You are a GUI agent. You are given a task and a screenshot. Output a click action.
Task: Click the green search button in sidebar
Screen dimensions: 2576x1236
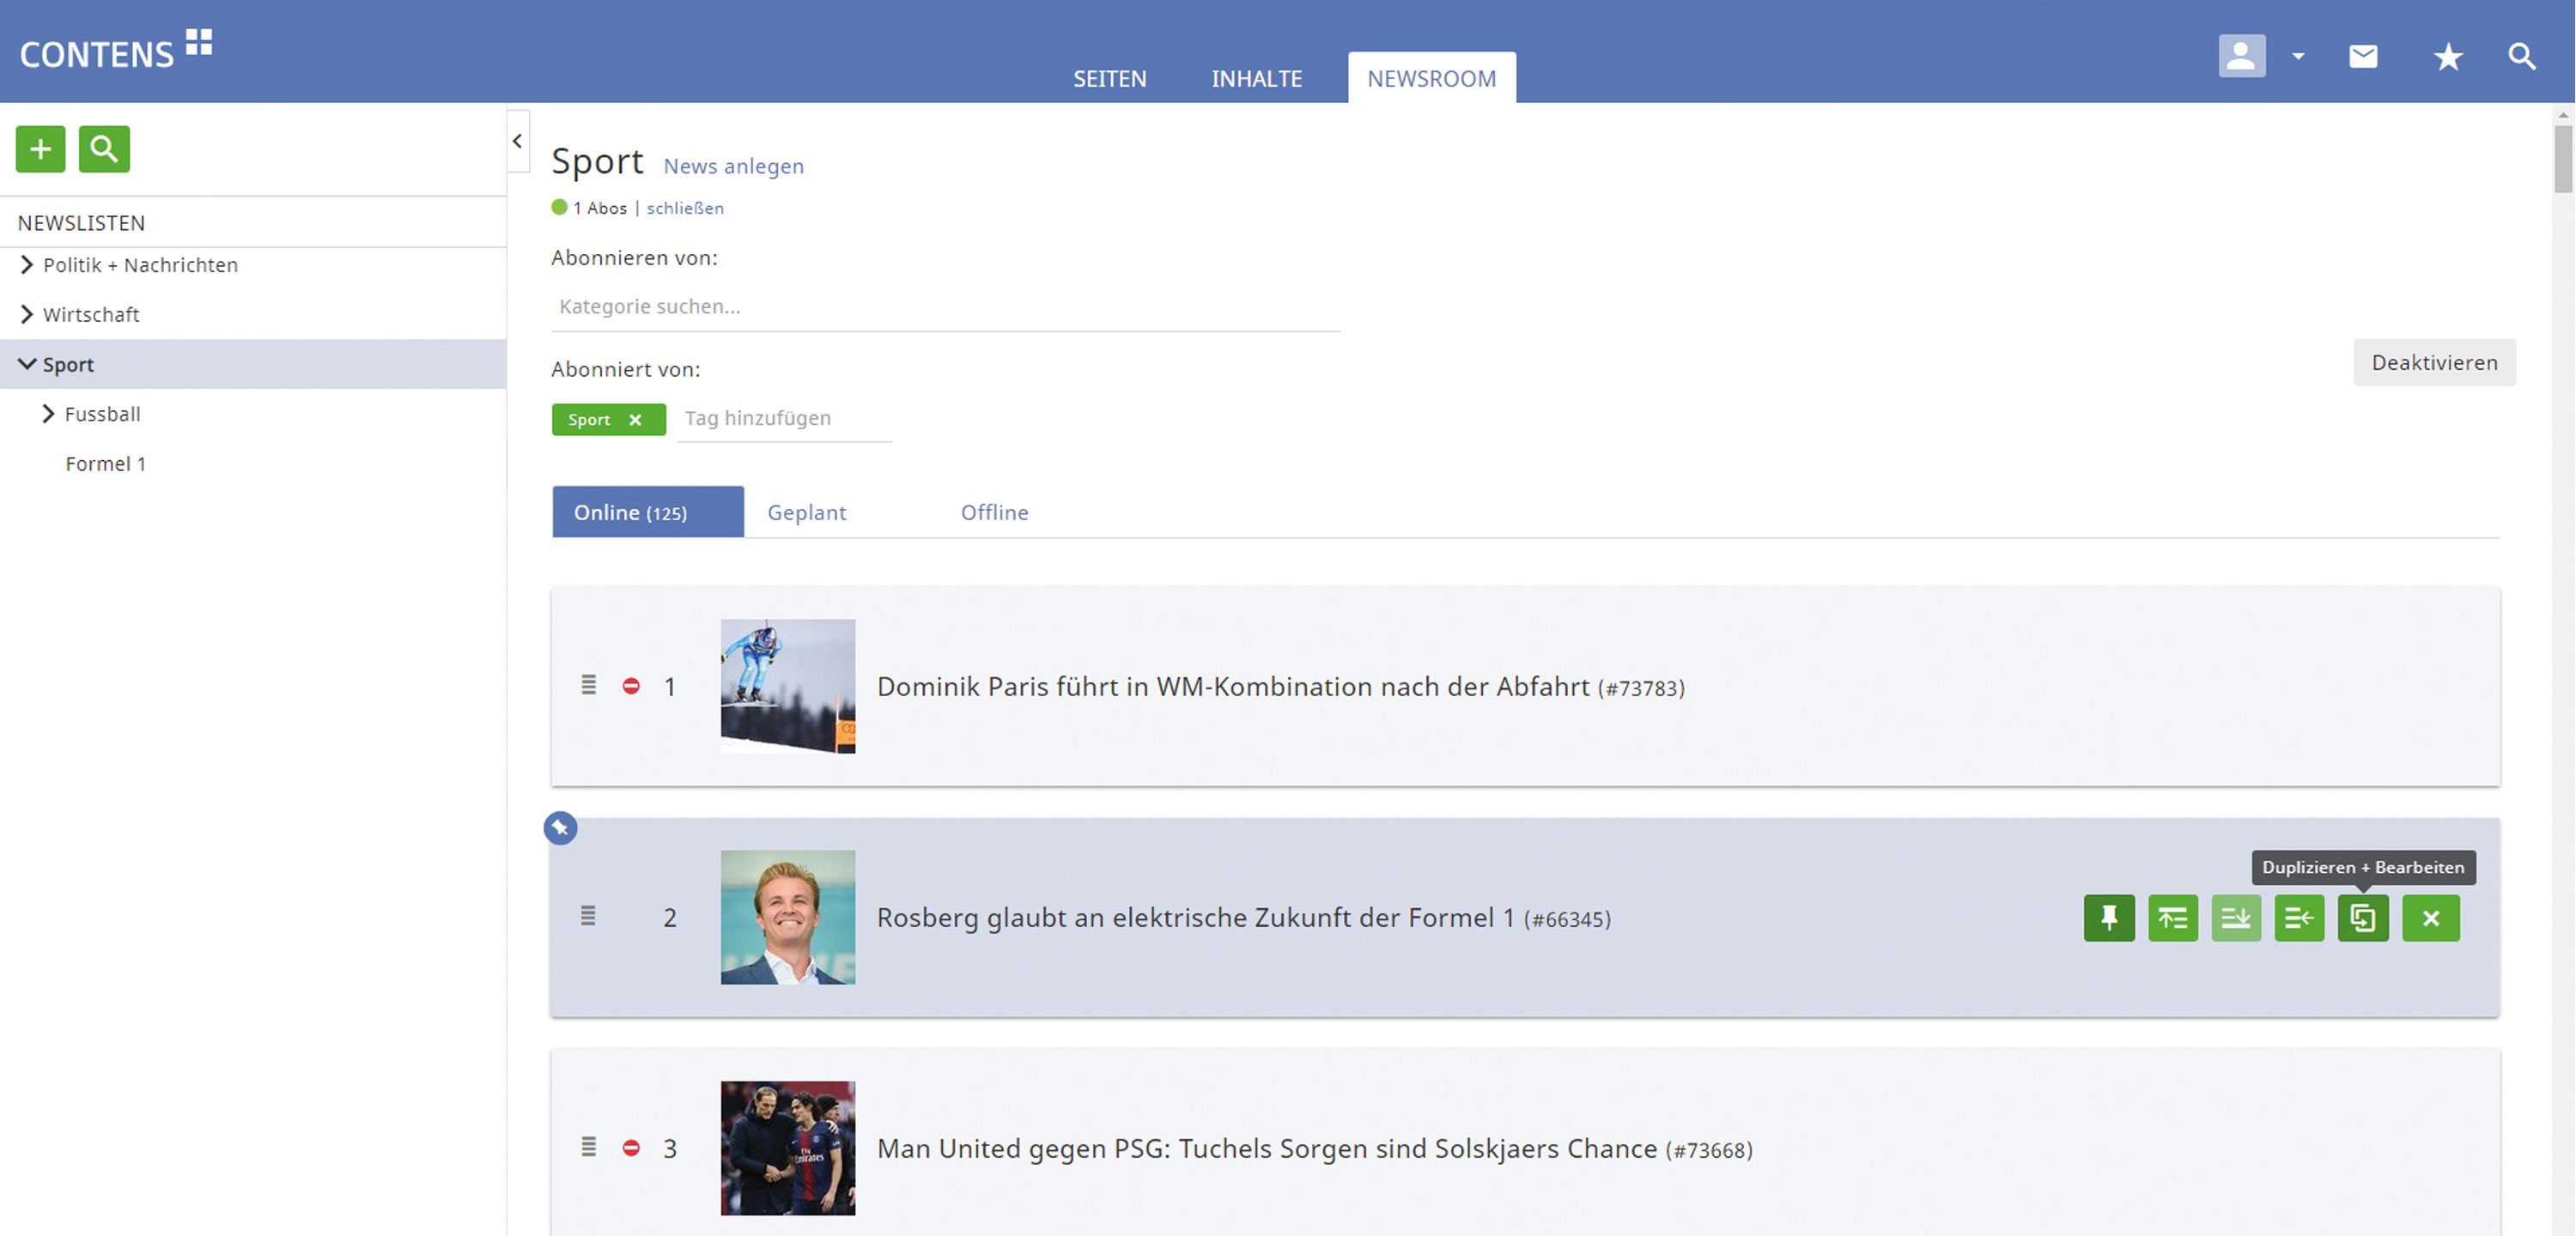pyautogui.click(x=104, y=149)
